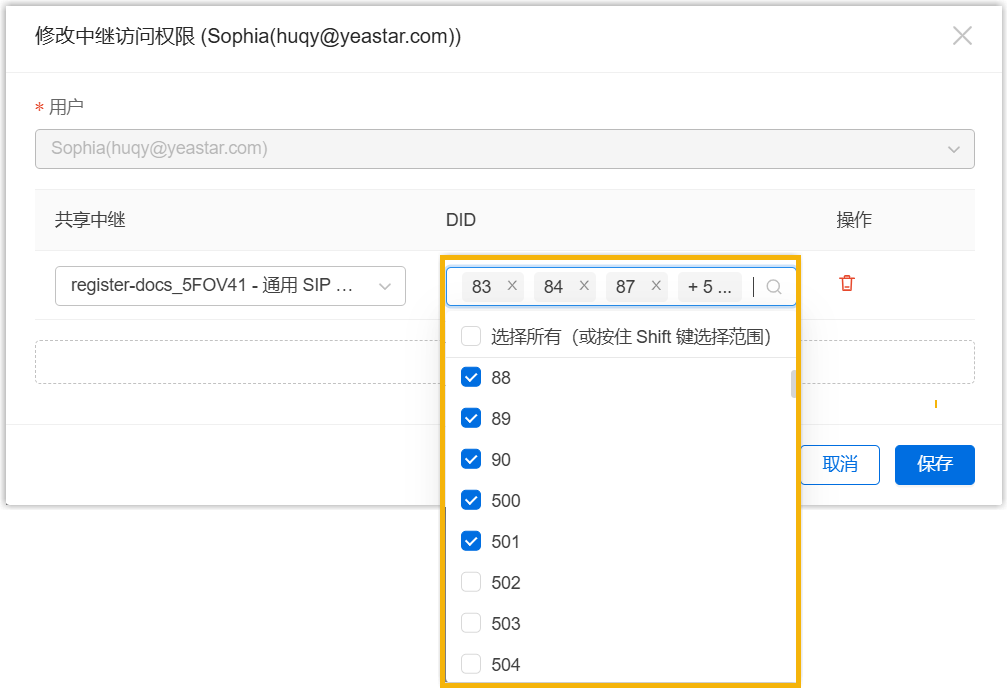
Task: Close the trunk access permission dialog
Action: click(x=962, y=36)
